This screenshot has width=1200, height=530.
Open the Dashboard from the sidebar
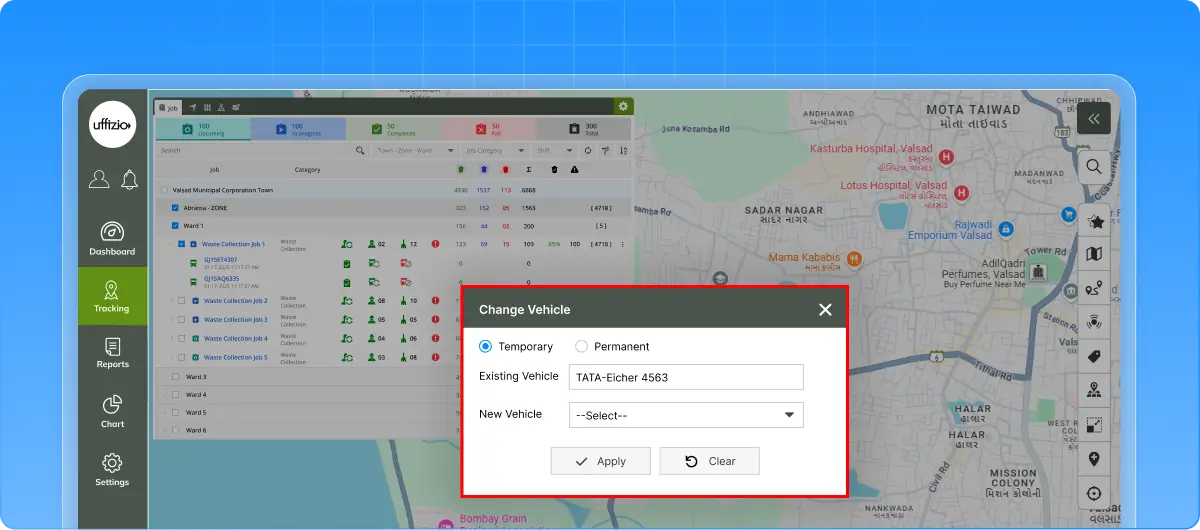pyautogui.click(x=112, y=238)
